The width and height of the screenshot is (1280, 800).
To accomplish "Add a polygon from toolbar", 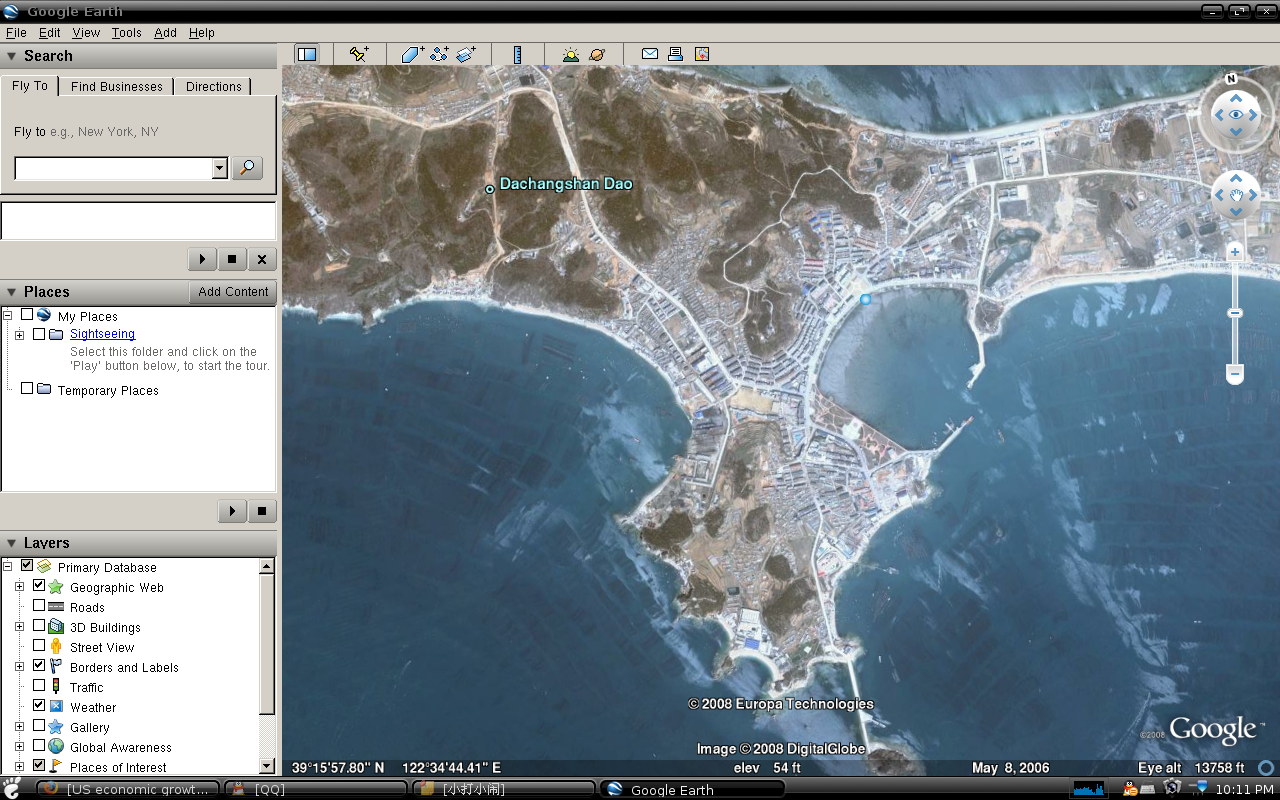I will pyautogui.click(x=413, y=54).
